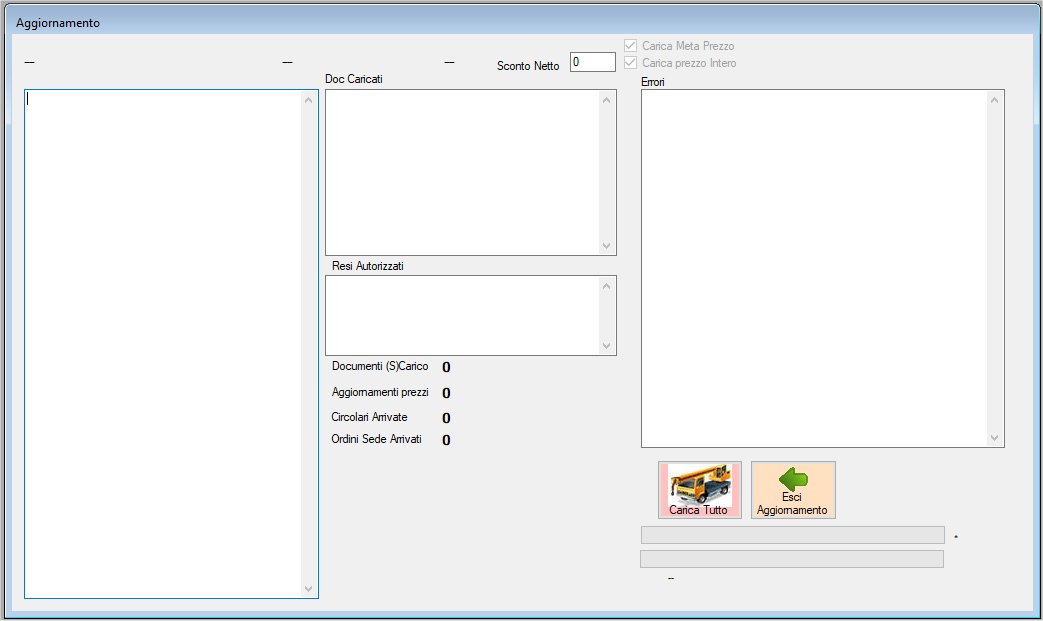Click the Esci Aggiornamento green arrow button

coord(792,490)
